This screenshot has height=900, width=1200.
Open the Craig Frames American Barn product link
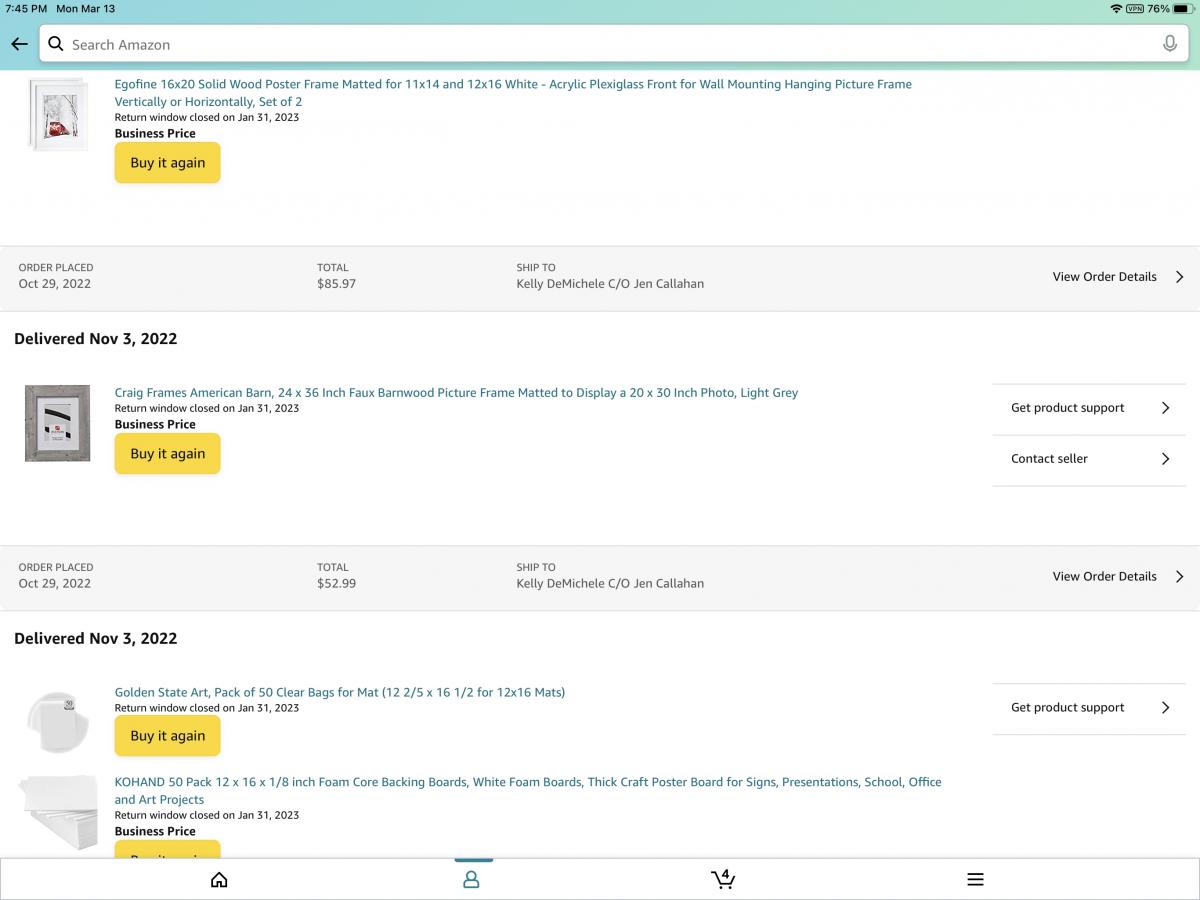click(x=456, y=393)
